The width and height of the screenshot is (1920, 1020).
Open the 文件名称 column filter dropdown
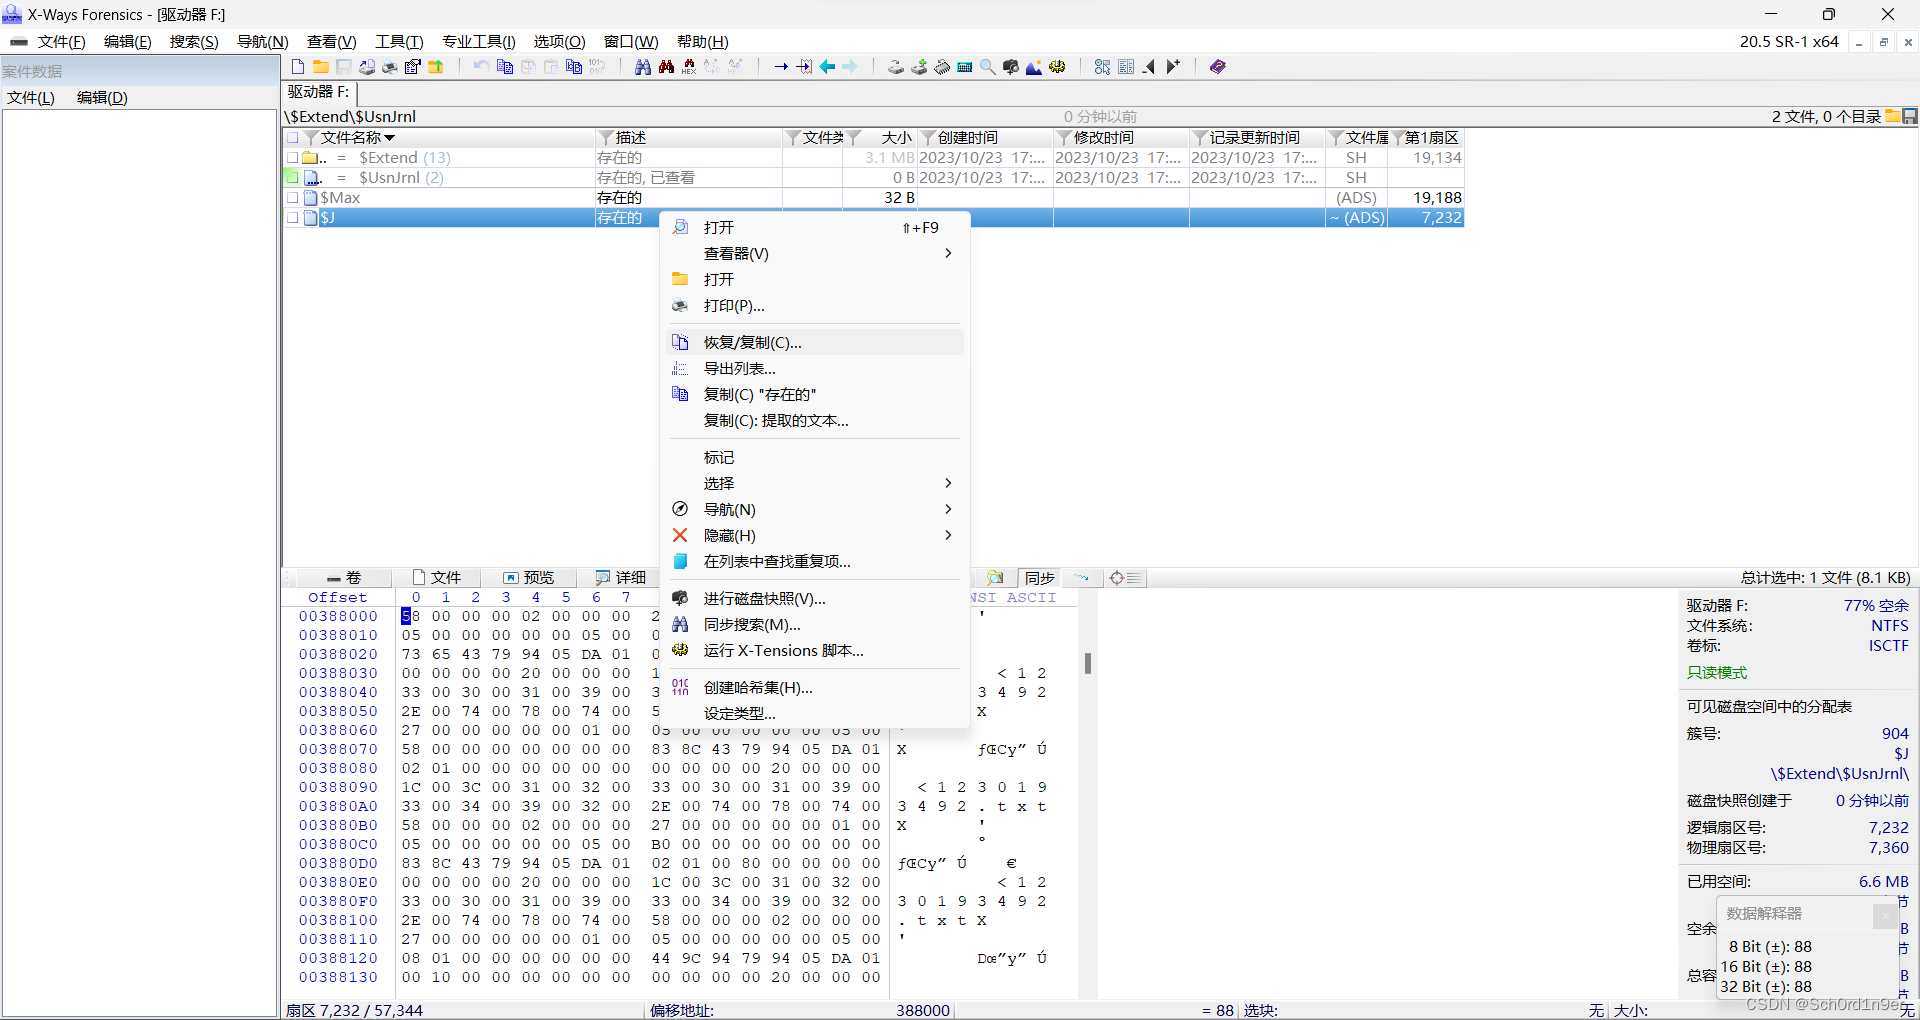(x=309, y=137)
